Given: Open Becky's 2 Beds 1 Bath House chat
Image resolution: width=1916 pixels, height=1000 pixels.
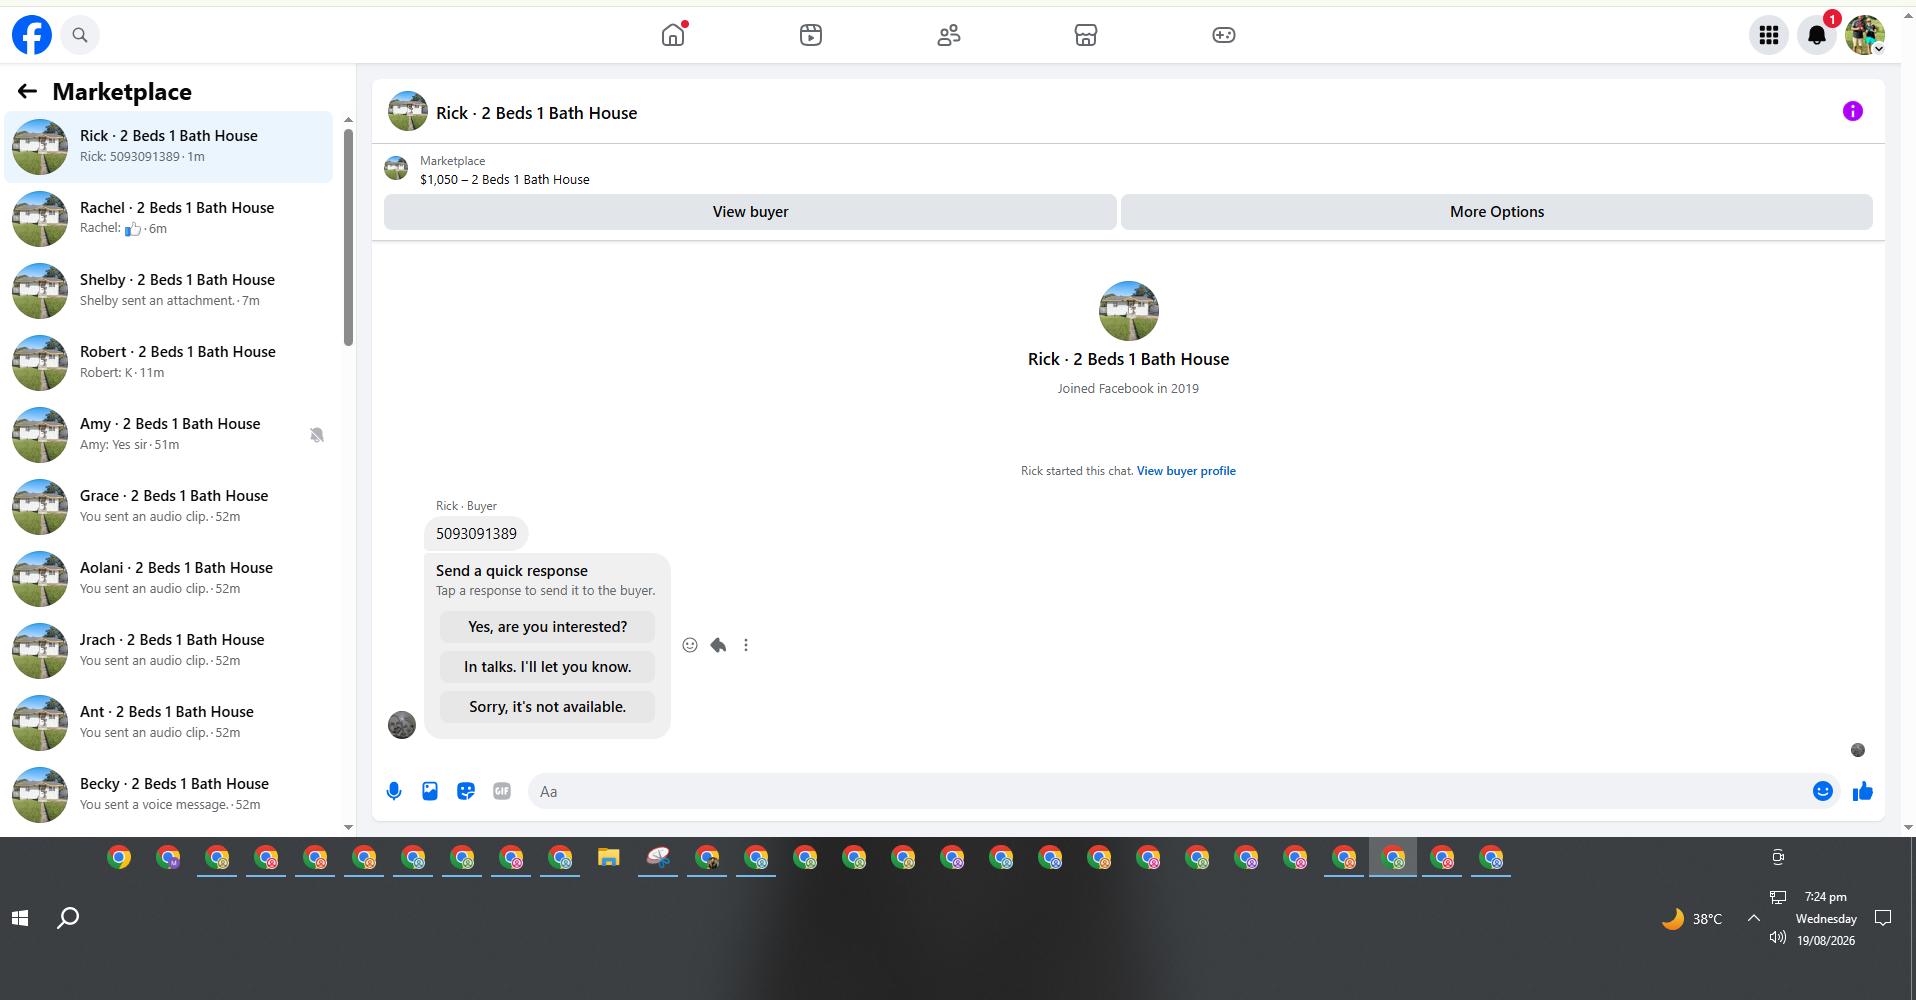Looking at the screenshot, I should point(169,795).
